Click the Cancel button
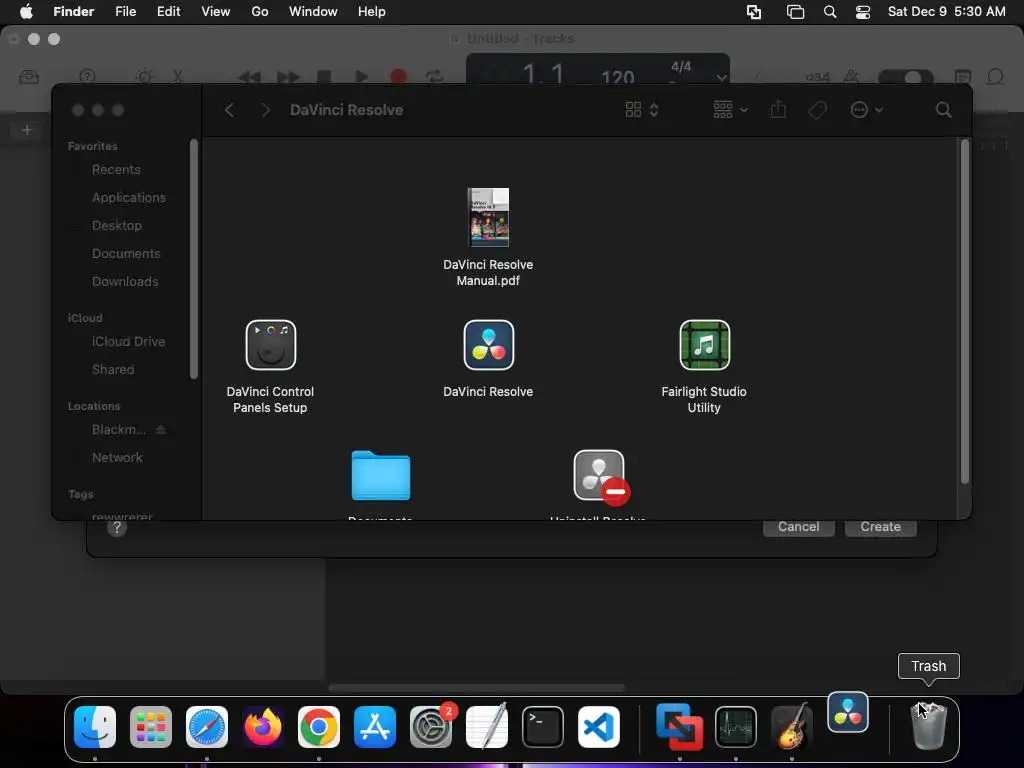Screen dimensions: 1024x768 click(799, 527)
